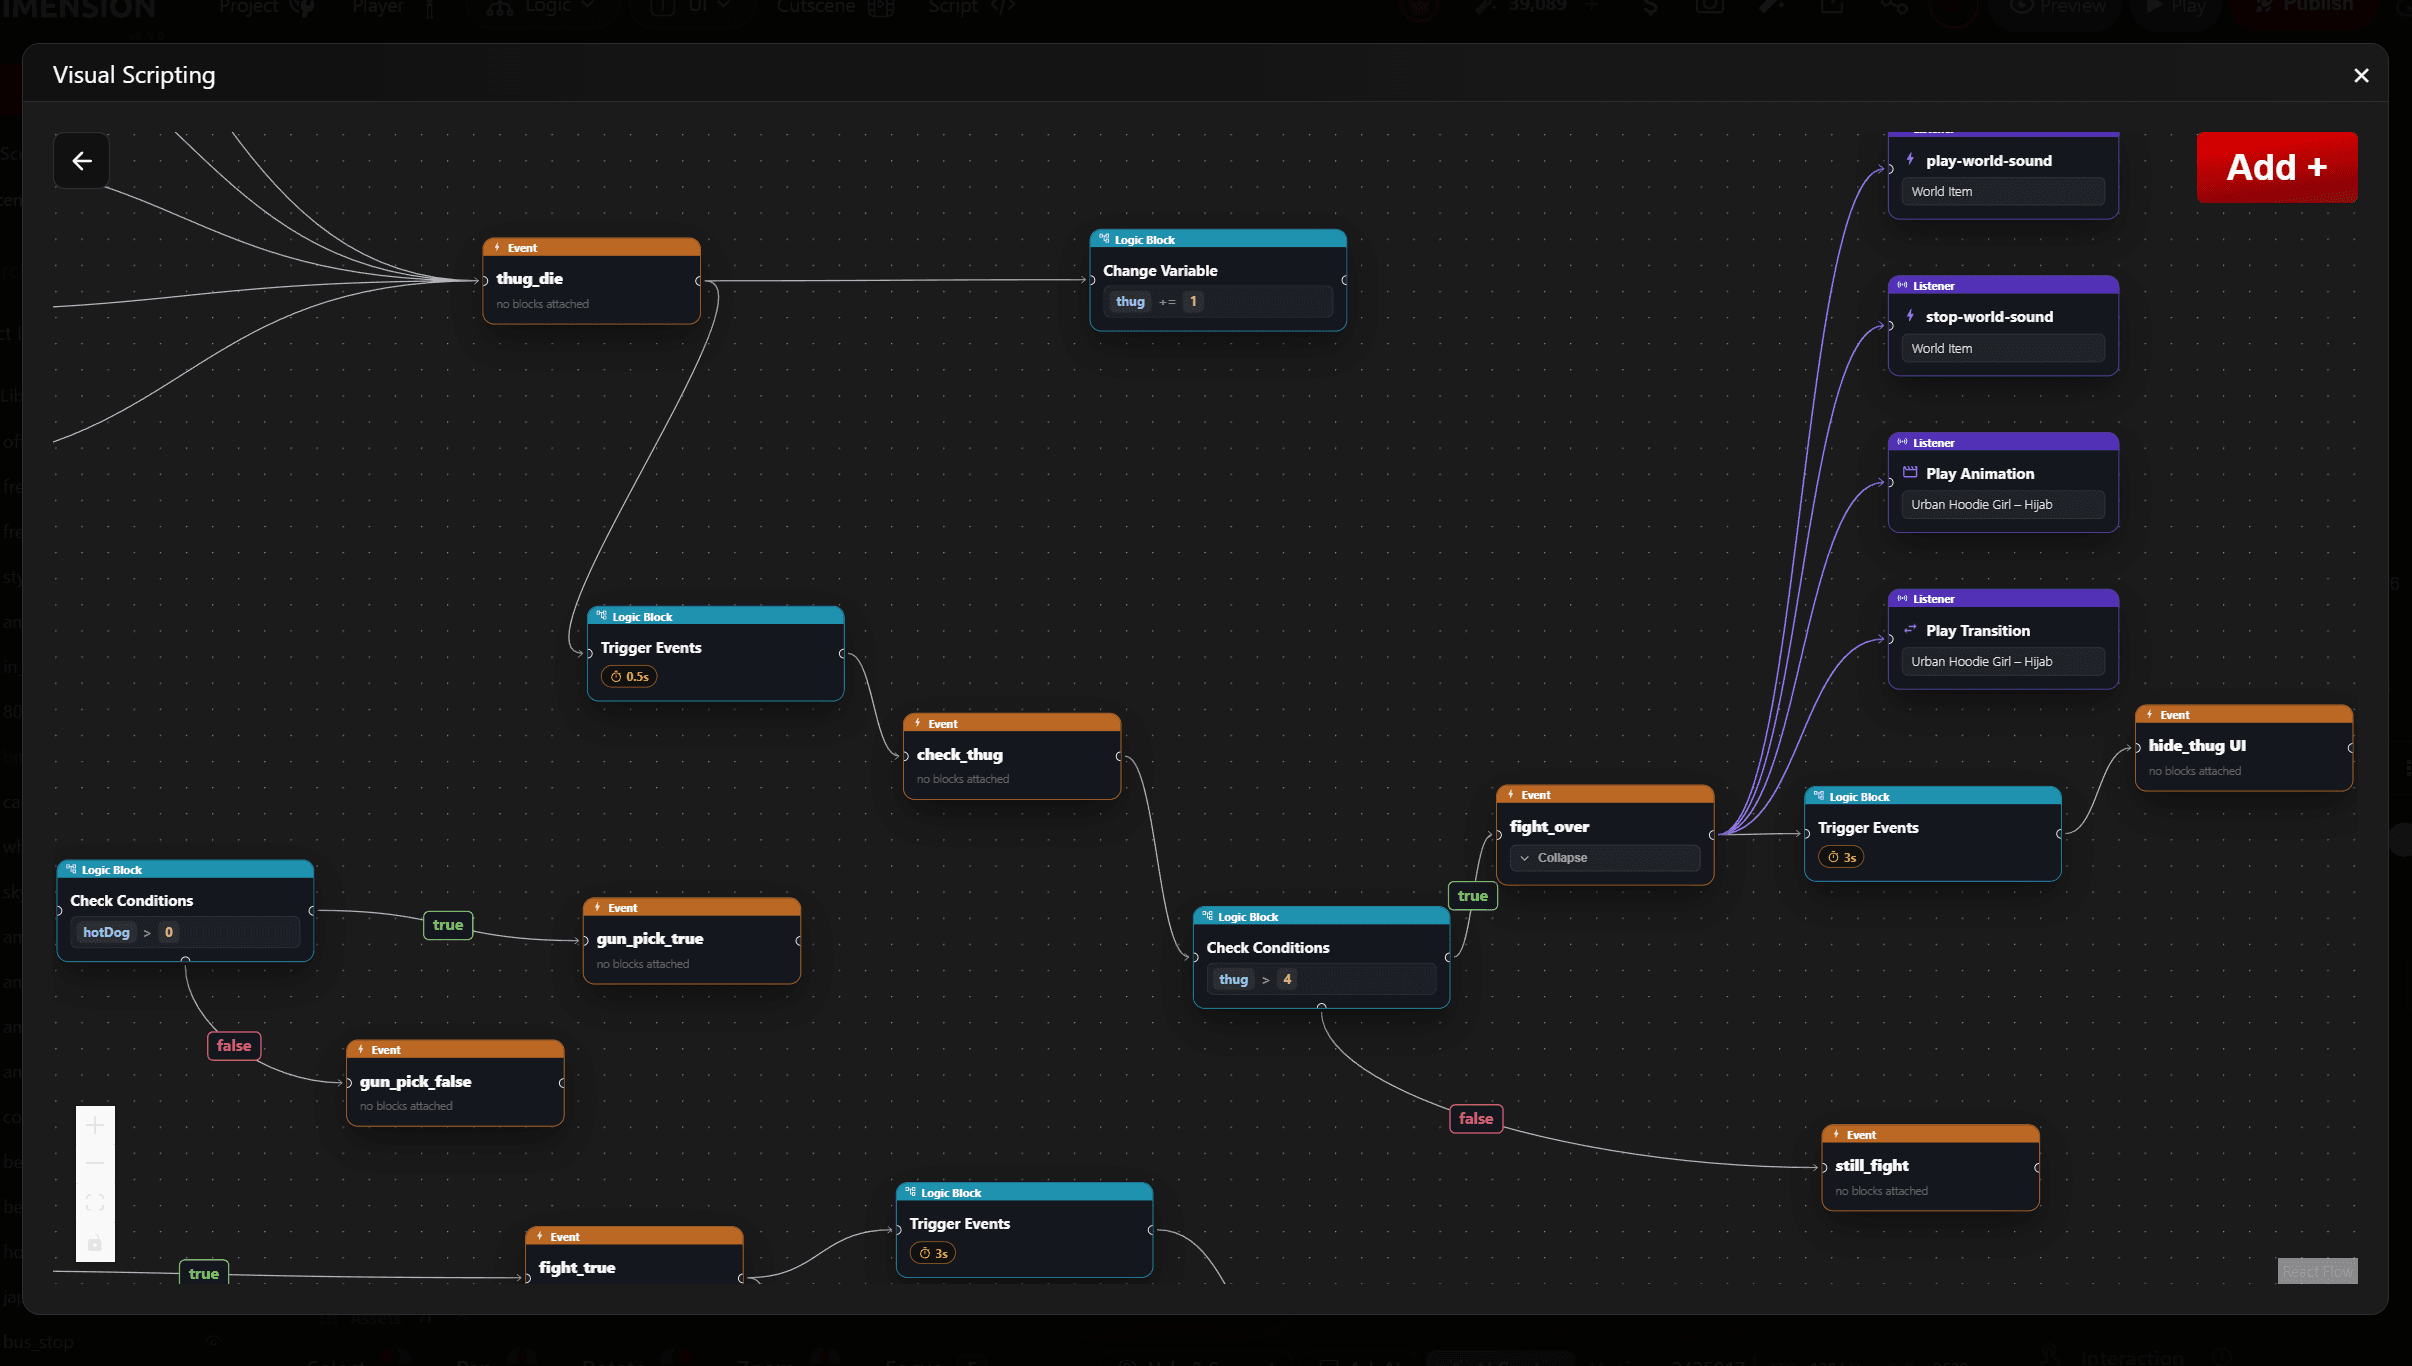2412x1366 pixels.
Task: Open Urban Hoodie Girl field under Play Transition
Action: tap(2002, 662)
